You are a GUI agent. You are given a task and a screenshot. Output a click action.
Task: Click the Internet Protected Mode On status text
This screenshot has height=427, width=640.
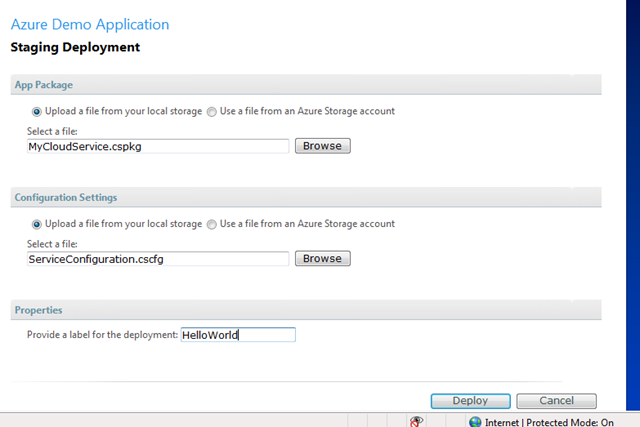549,422
